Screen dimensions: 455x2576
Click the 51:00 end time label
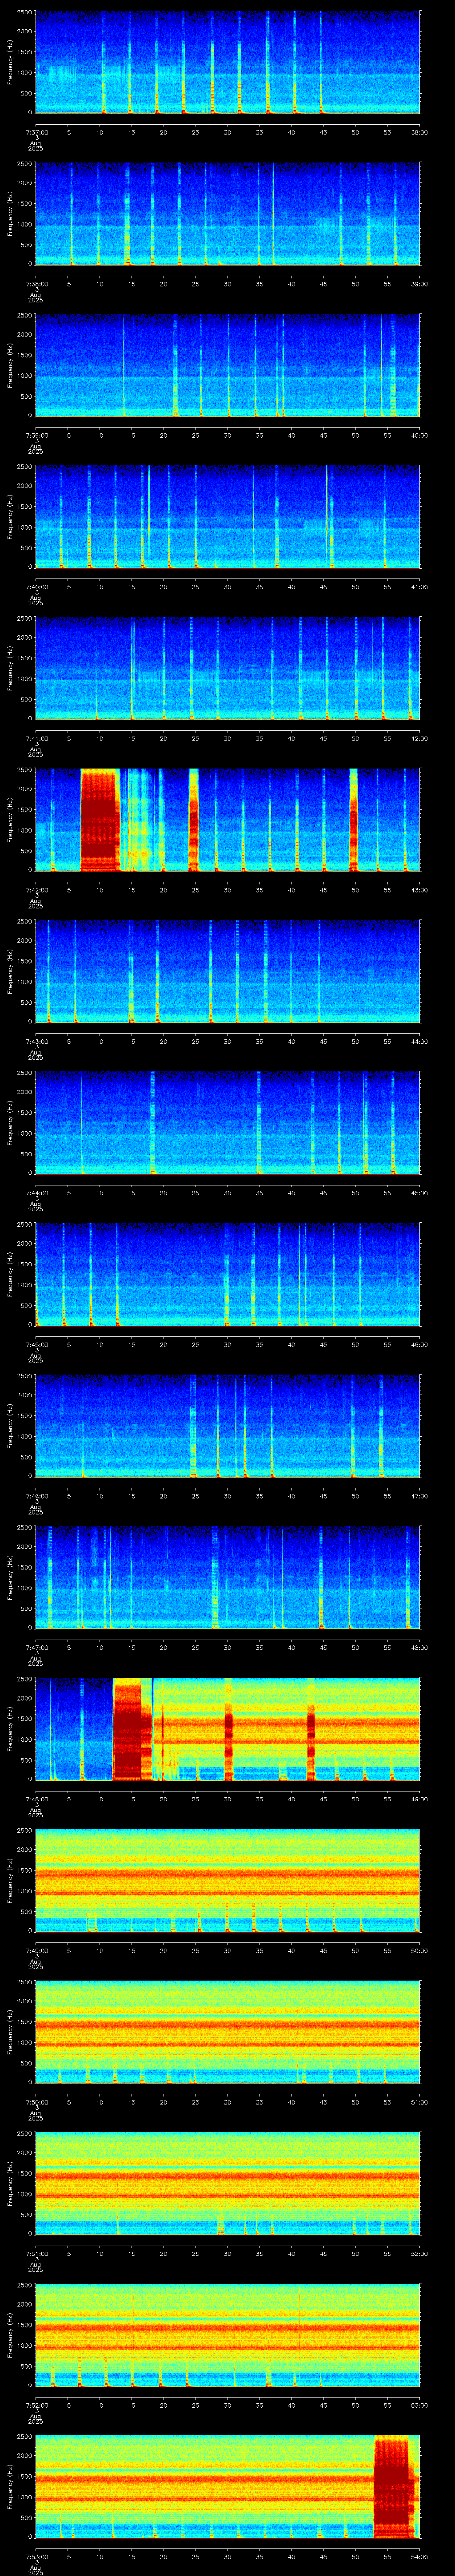click(x=420, y=2102)
